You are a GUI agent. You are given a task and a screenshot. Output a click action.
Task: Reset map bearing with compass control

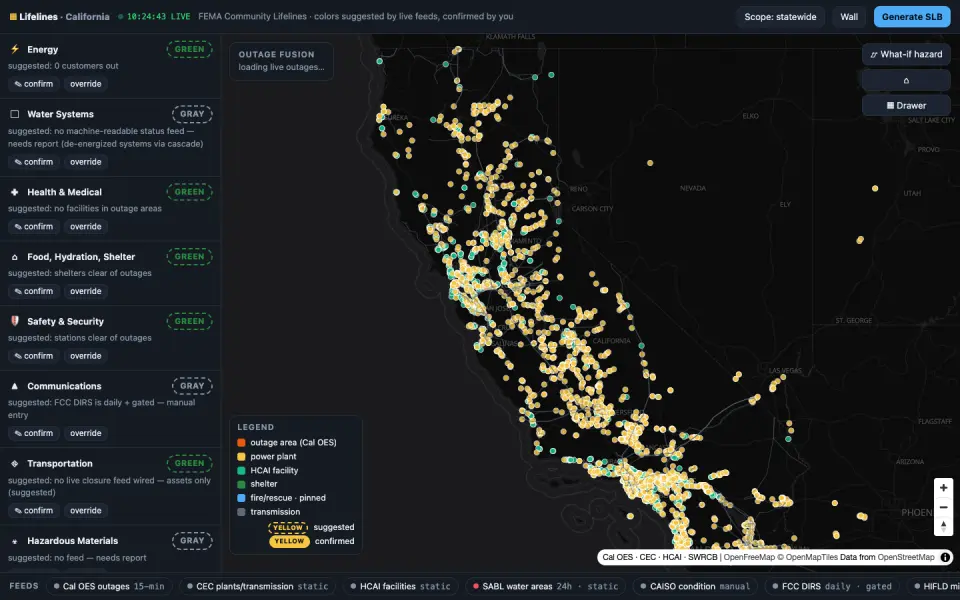coord(943,526)
